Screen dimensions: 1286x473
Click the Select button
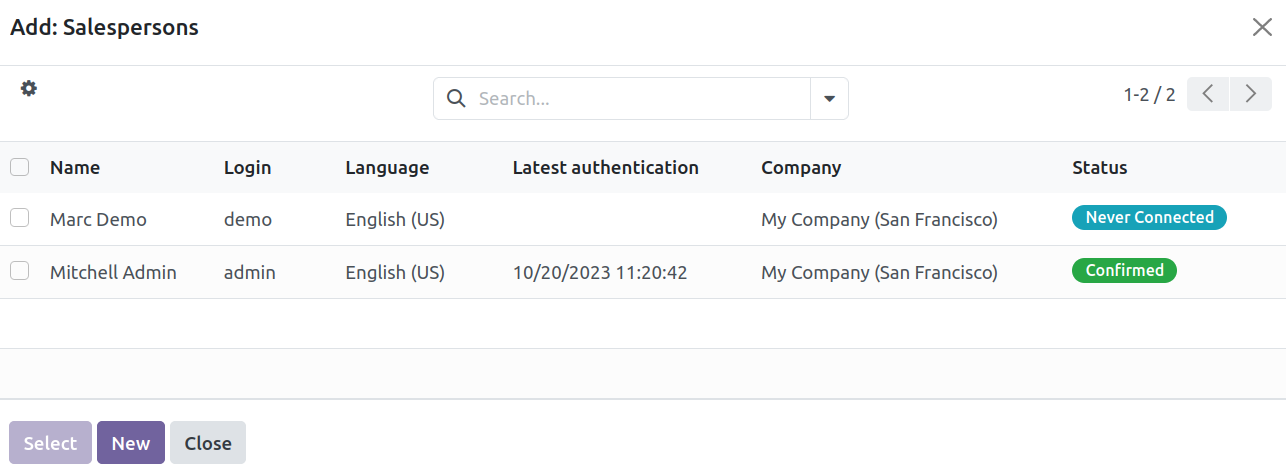[x=50, y=443]
